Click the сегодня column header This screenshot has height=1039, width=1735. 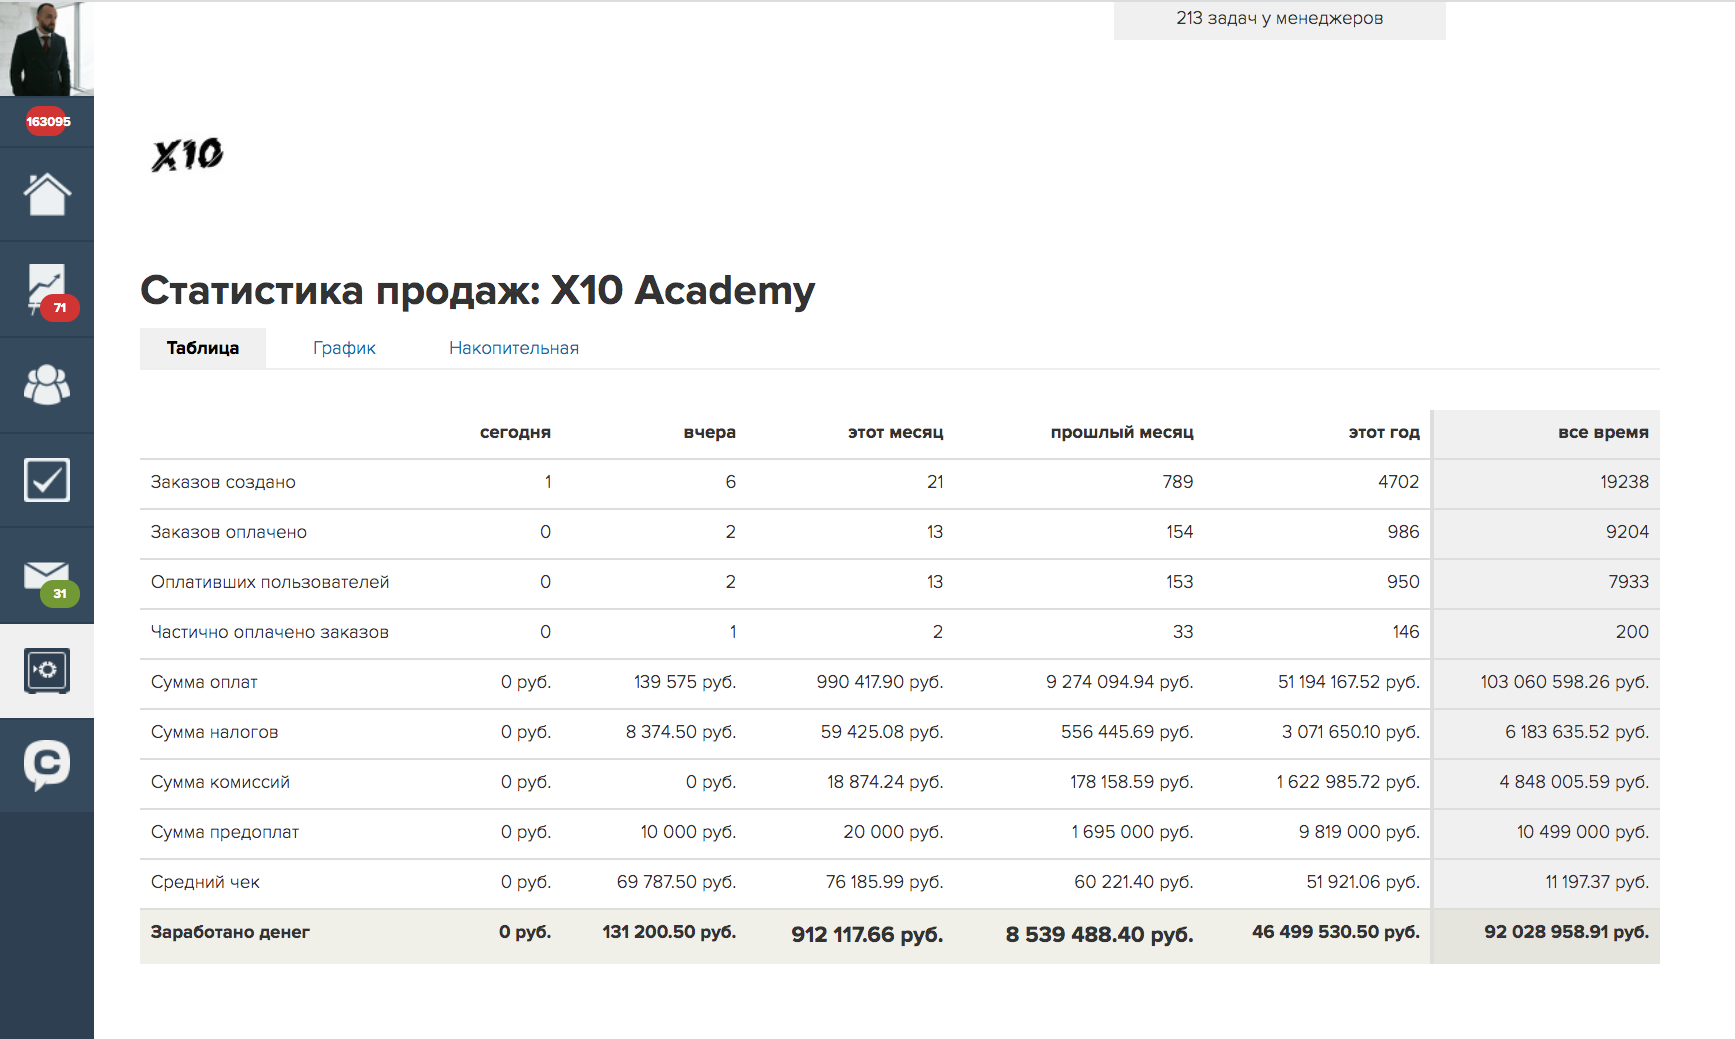[515, 432]
